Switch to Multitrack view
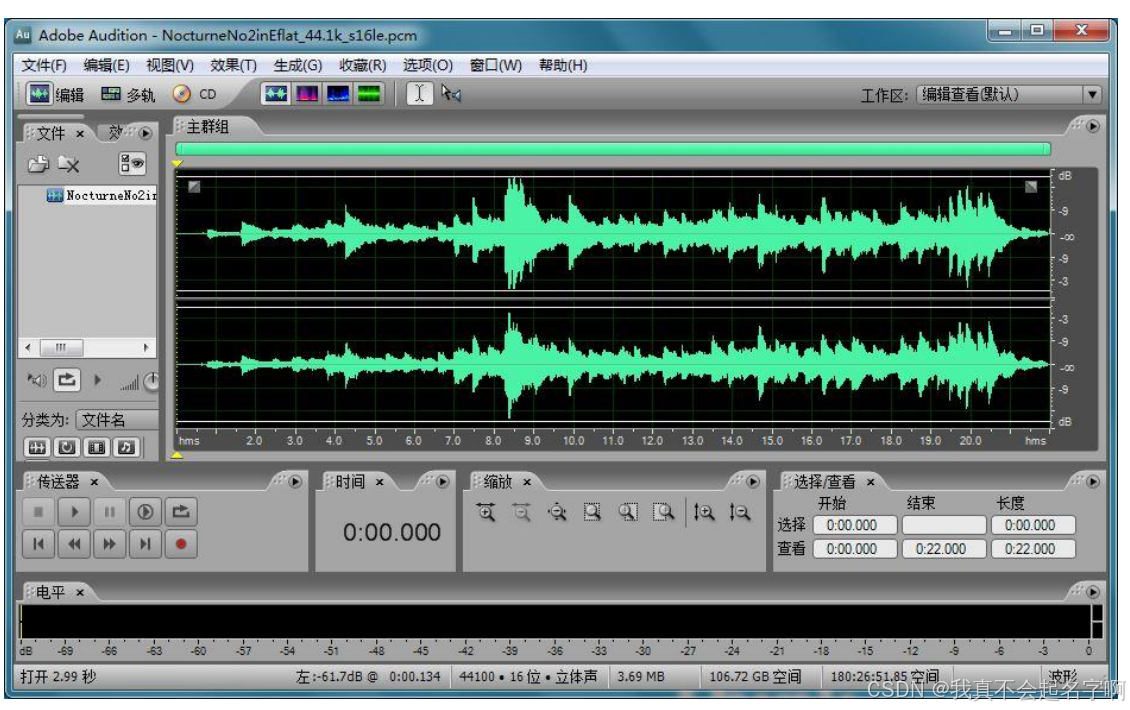This screenshot has width=1130, height=710. tap(128, 94)
